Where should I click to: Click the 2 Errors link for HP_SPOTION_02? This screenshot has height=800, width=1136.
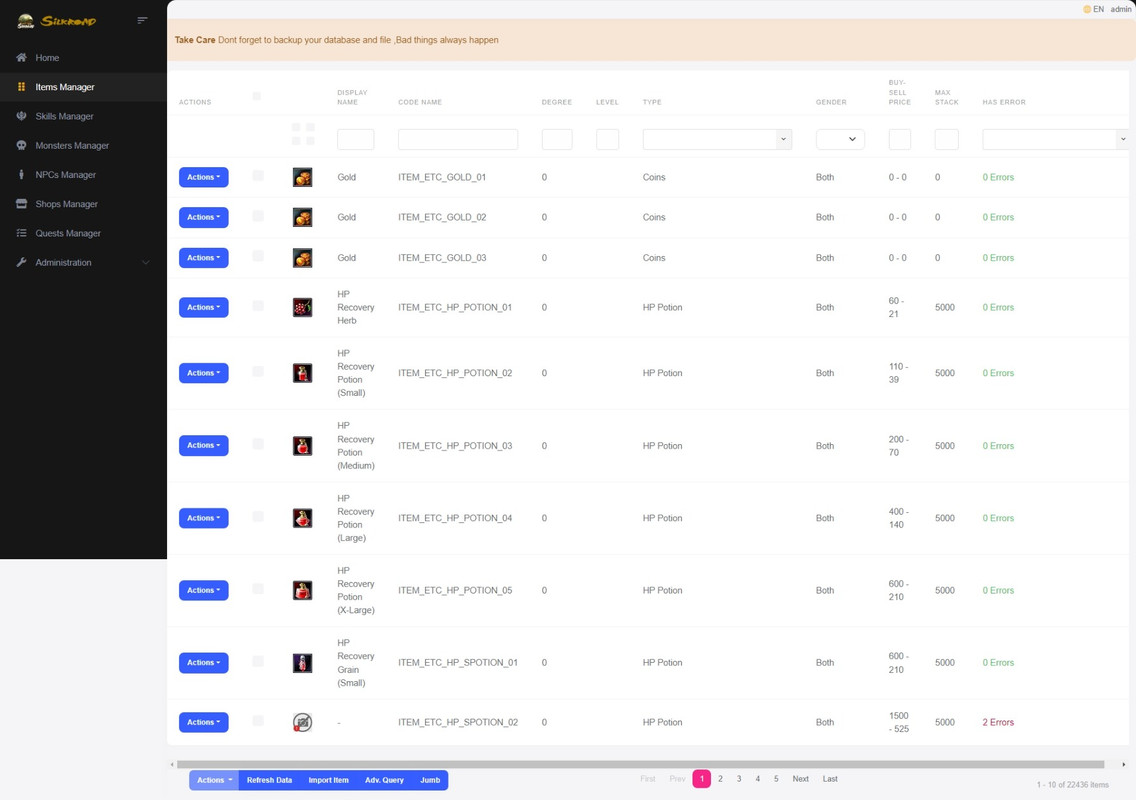pyautogui.click(x=998, y=722)
